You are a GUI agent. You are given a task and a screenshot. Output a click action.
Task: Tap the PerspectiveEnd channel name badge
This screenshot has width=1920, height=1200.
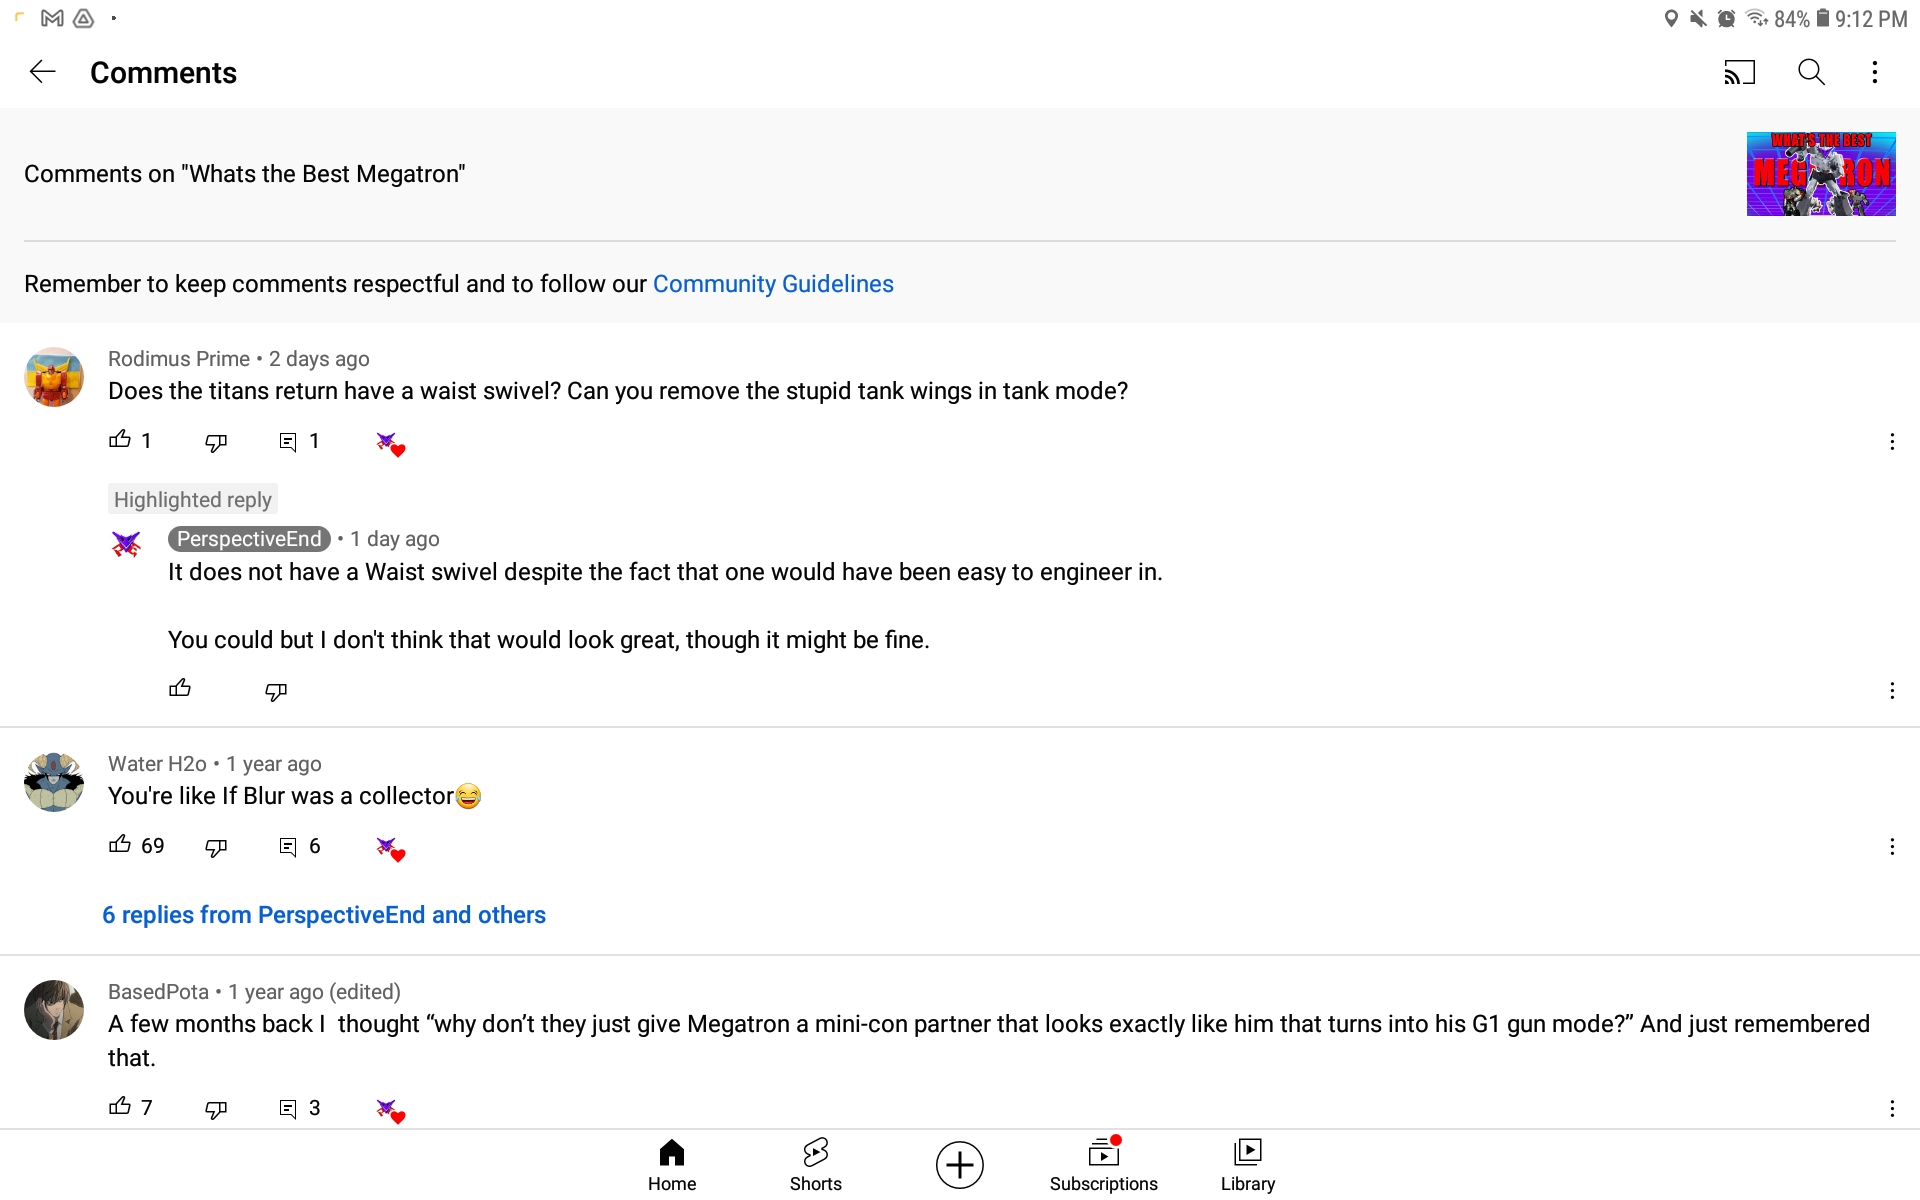(249, 539)
